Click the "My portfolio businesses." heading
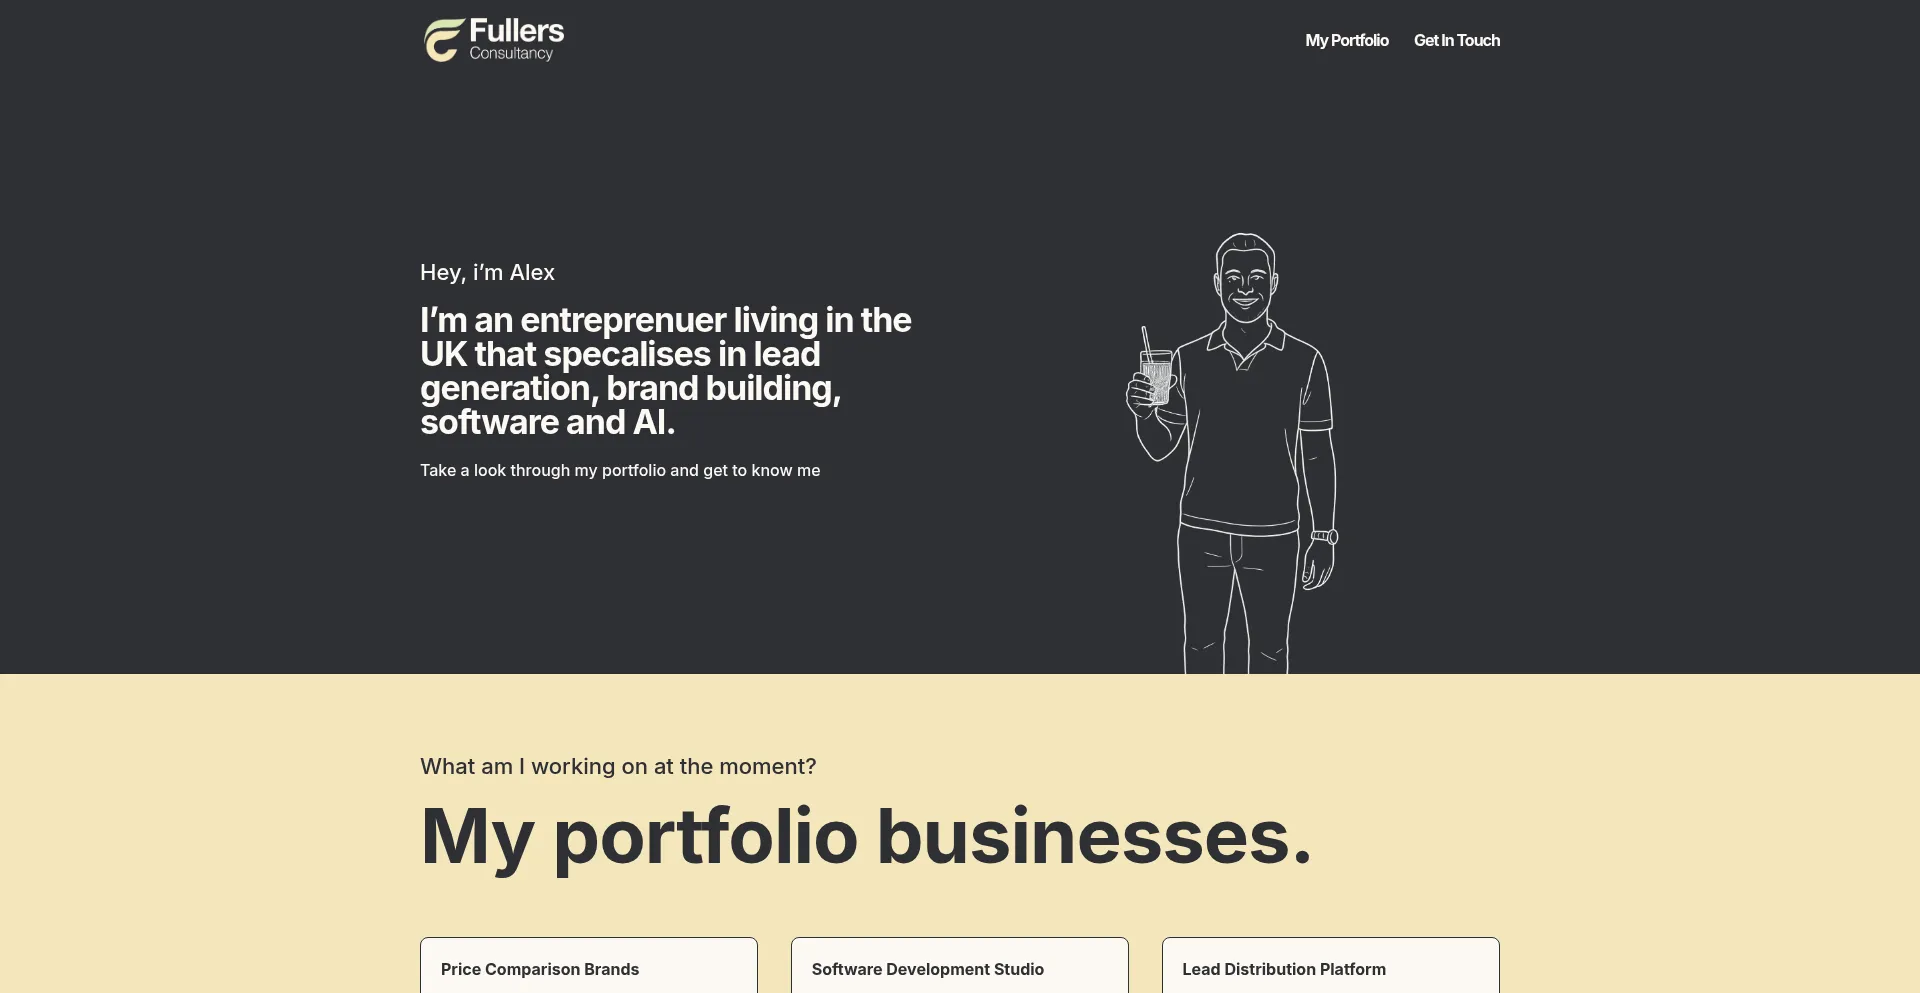This screenshot has height=993, width=1920. (865, 837)
